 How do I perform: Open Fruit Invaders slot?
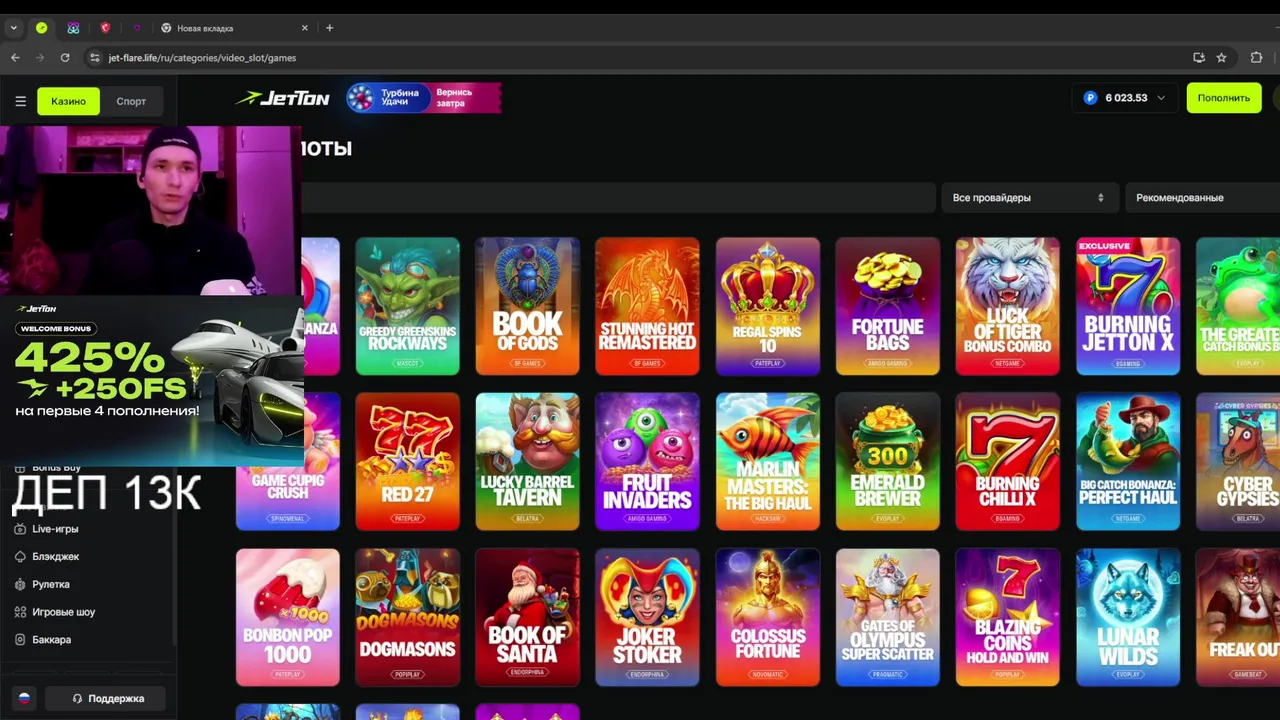pyautogui.click(x=648, y=461)
